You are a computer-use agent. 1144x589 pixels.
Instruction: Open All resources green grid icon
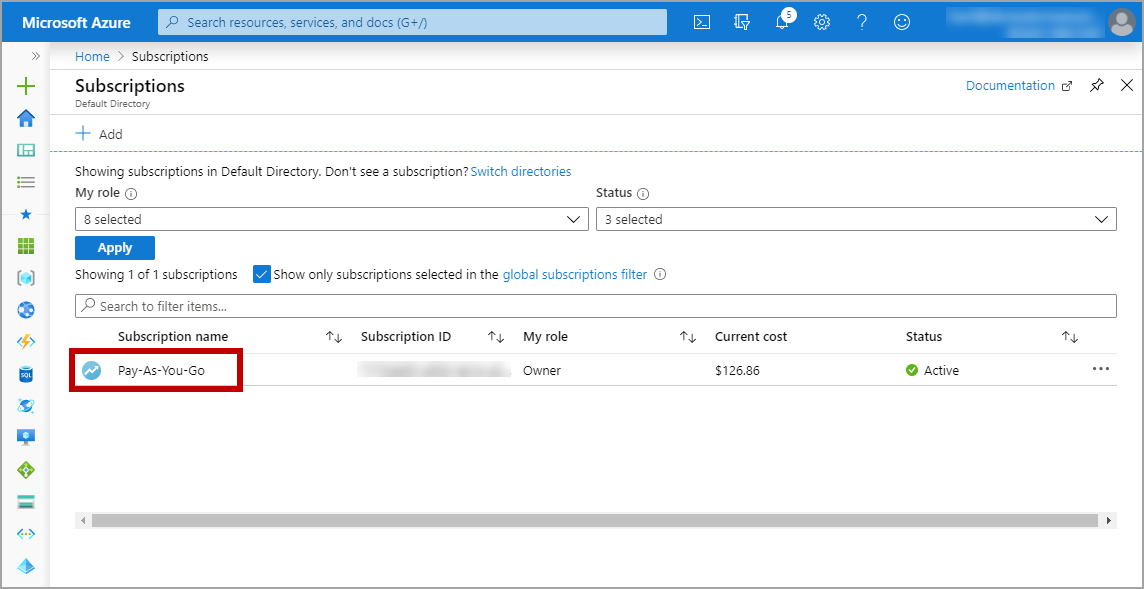(26, 246)
